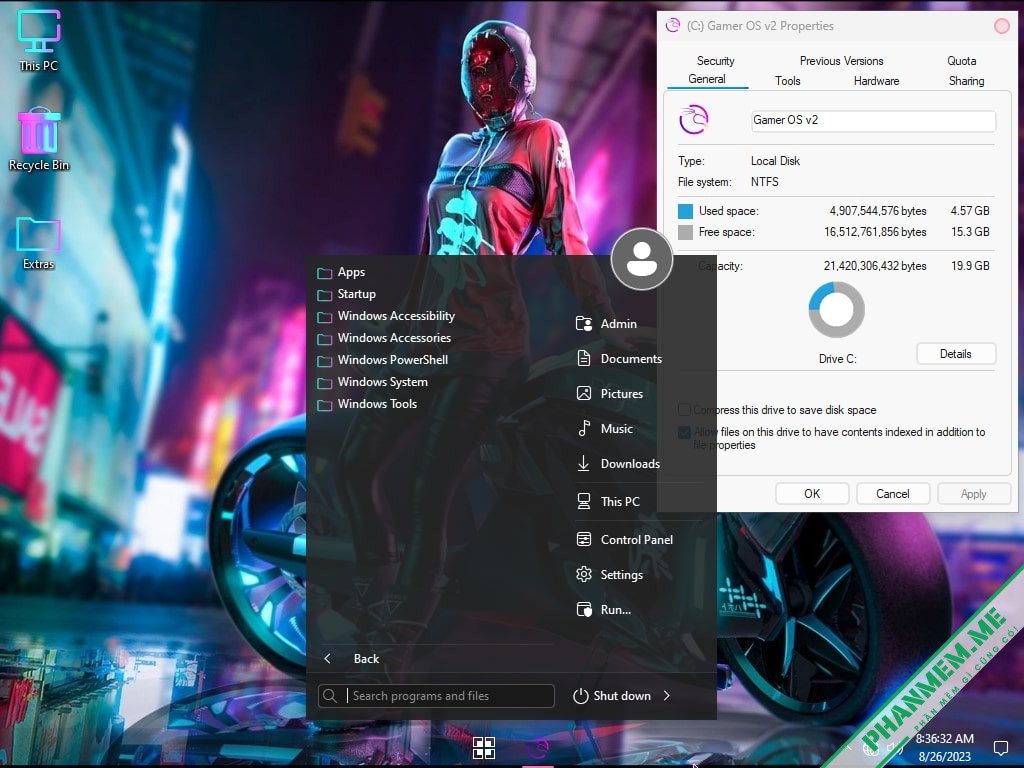Click the This PC computer icon in Start menu
Image resolution: width=1024 pixels, height=768 pixels.
(584, 502)
